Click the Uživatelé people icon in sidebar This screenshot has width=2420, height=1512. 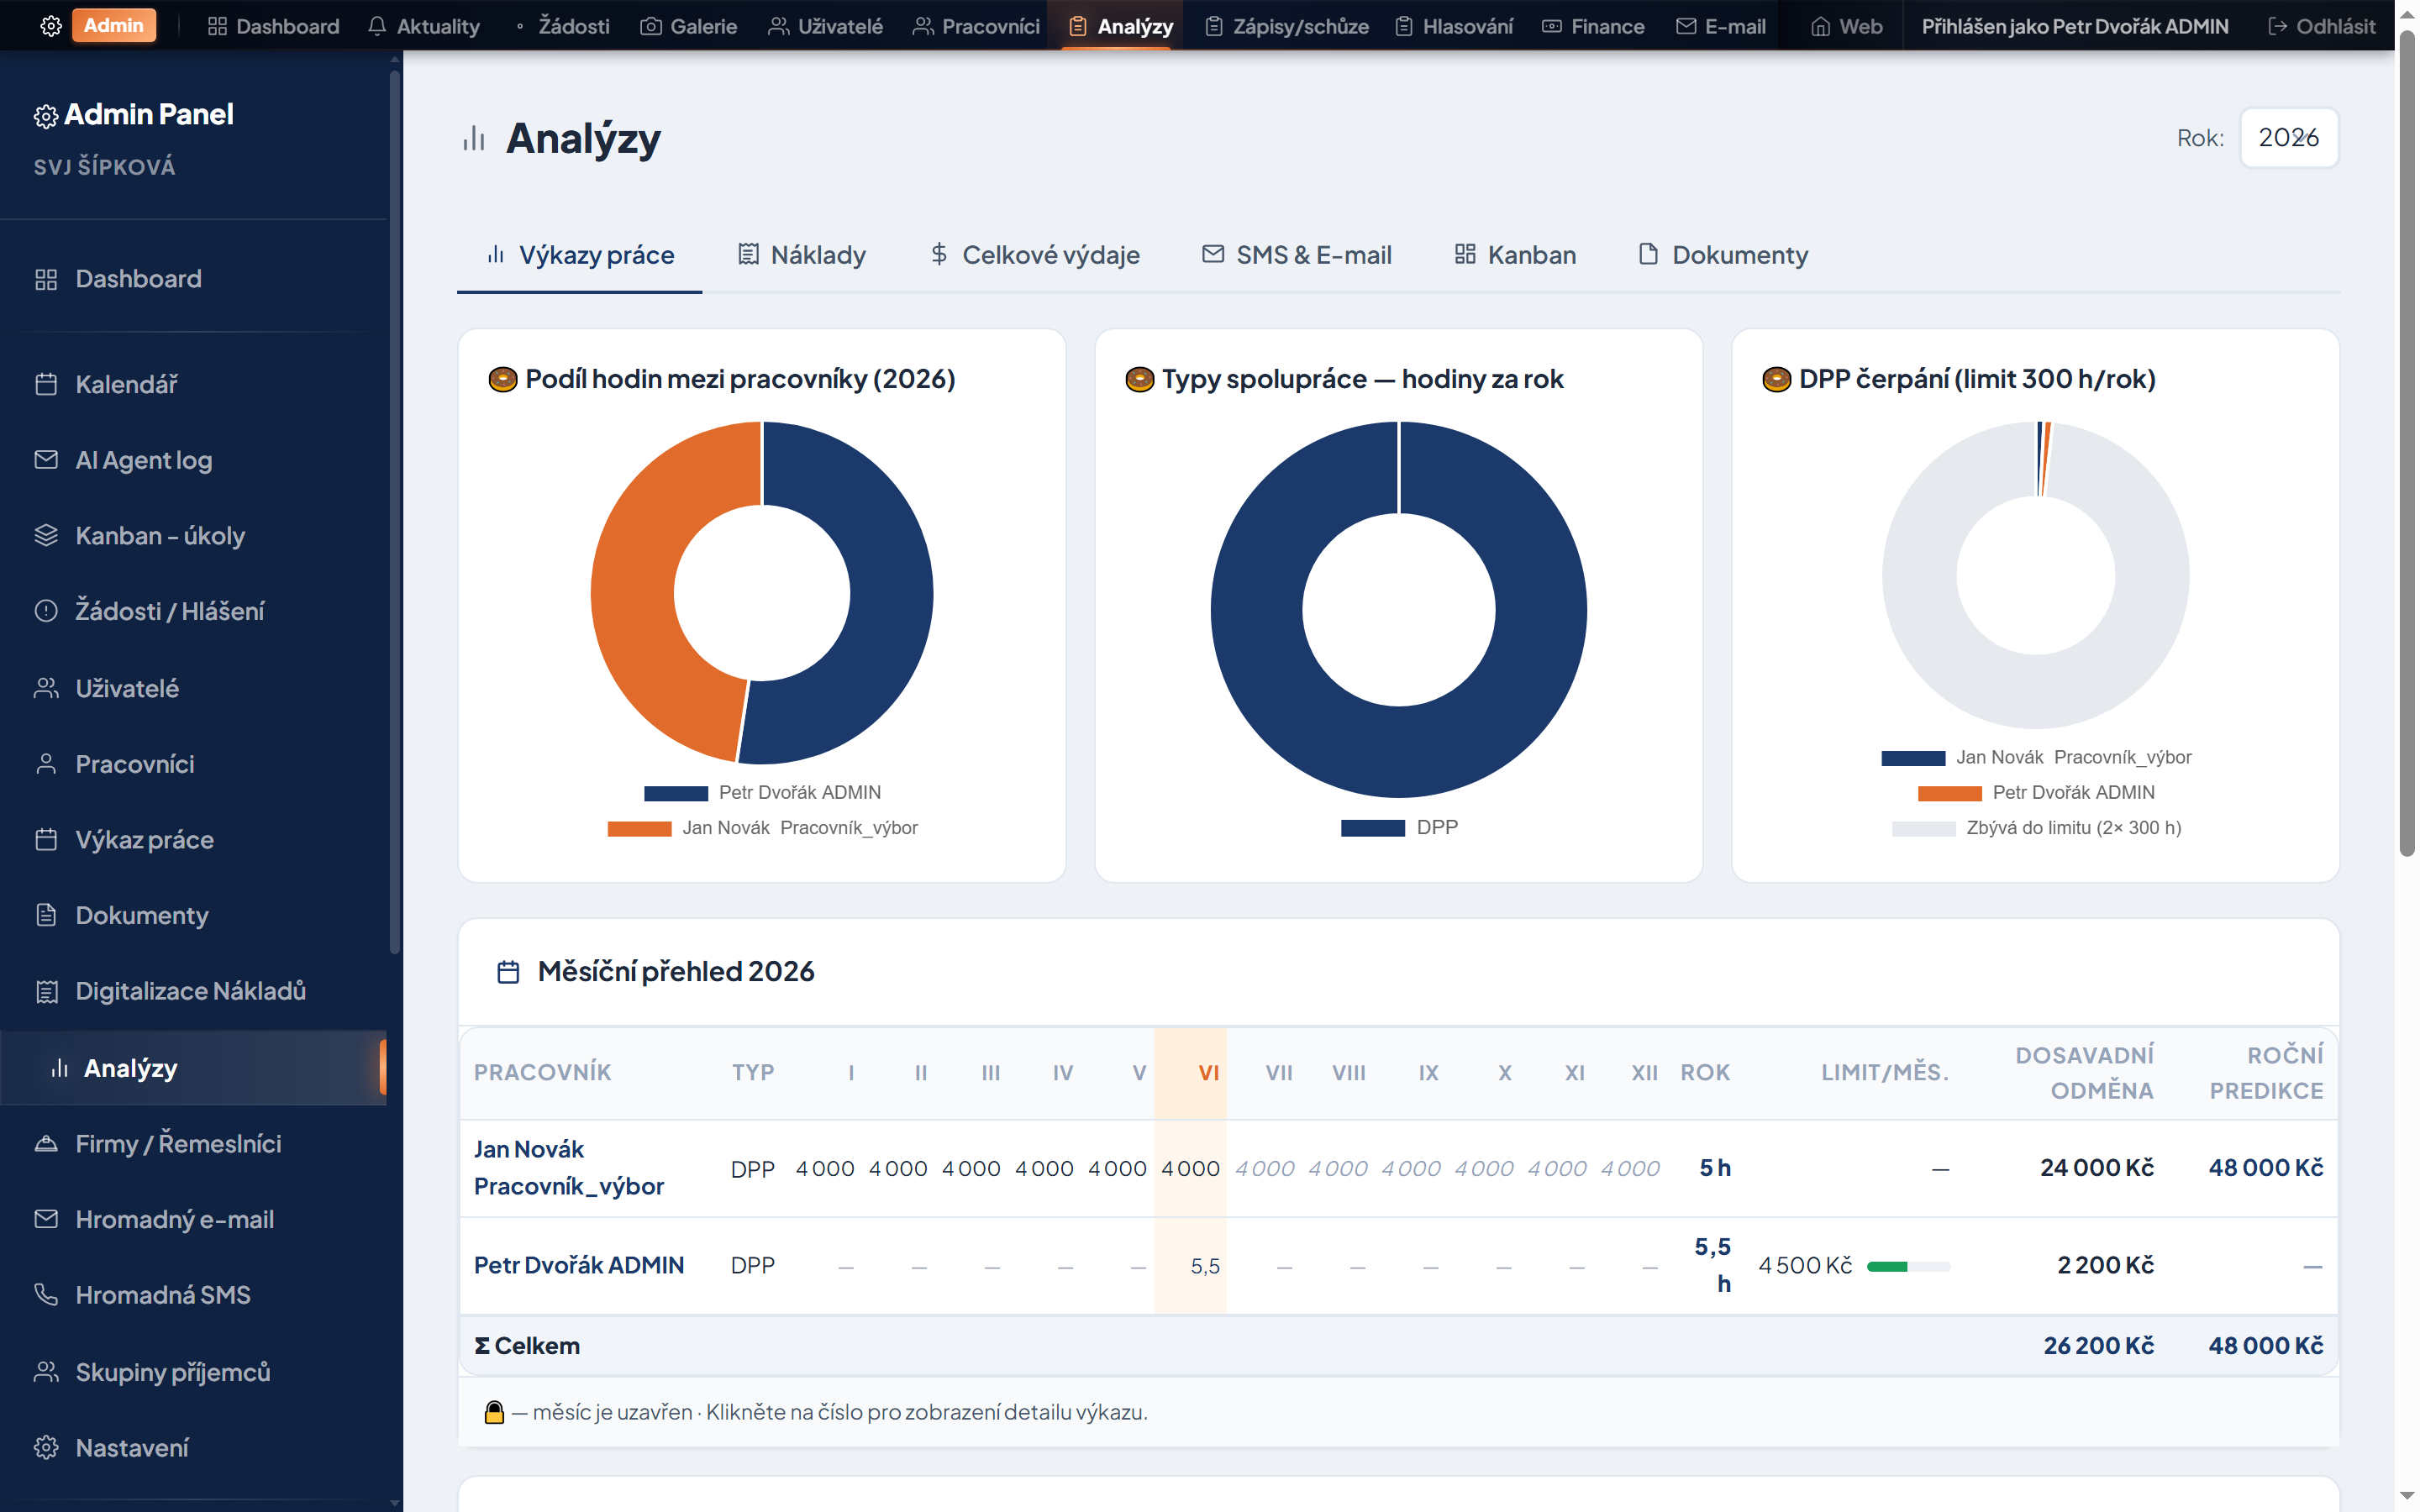coord(46,688)
